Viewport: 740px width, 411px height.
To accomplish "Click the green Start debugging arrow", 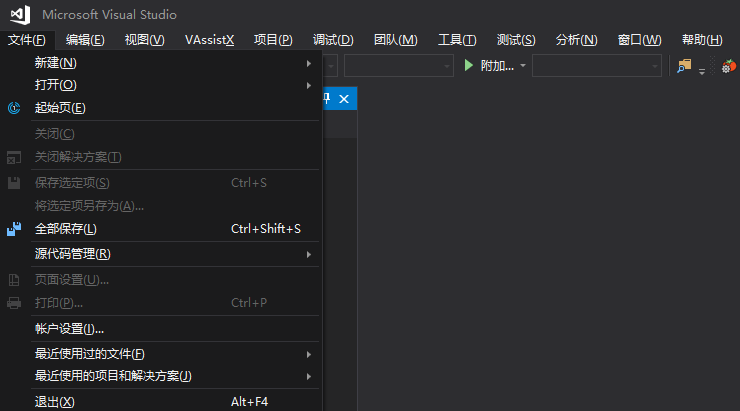I will 468,65.
